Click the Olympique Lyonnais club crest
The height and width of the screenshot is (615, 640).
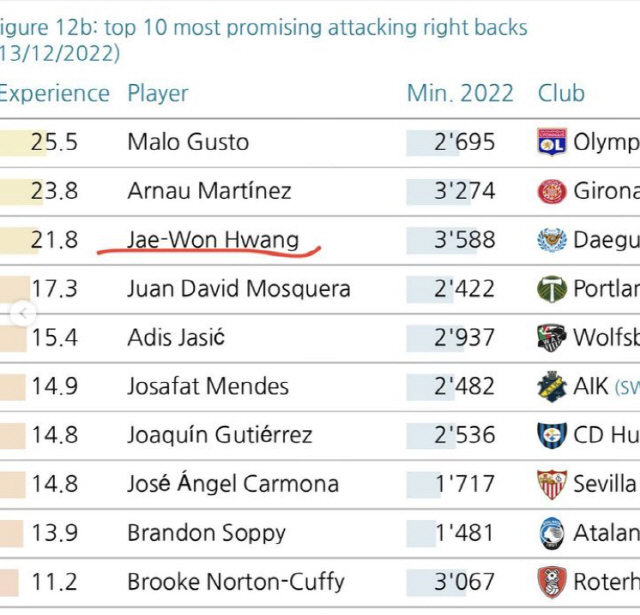[552, 142]
